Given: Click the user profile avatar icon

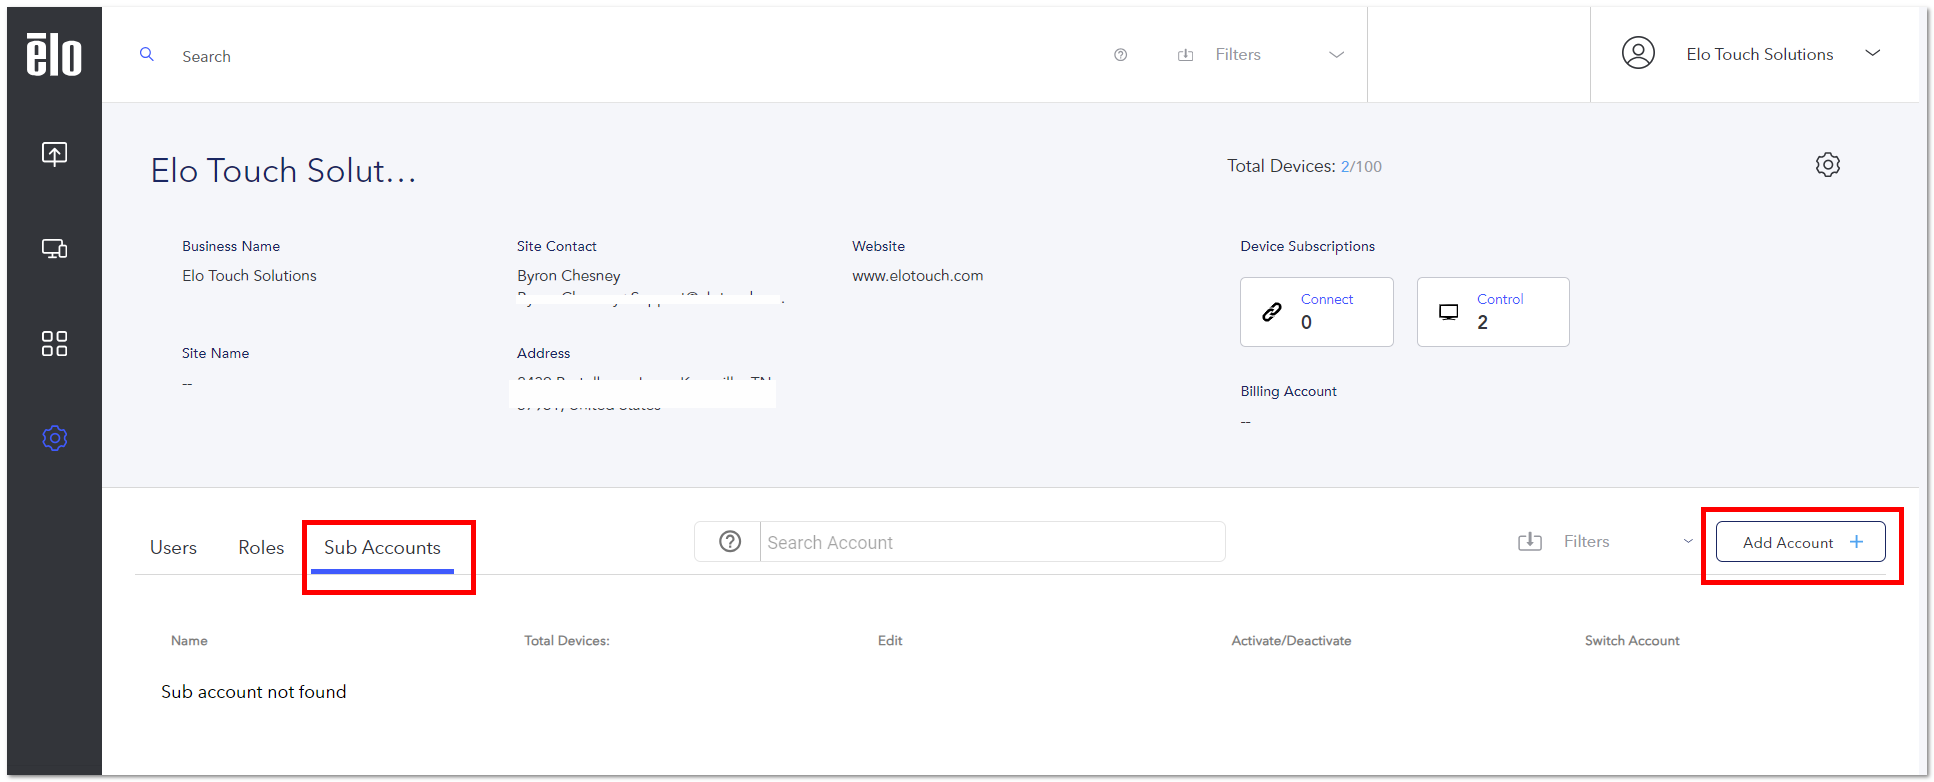Looking at the screenshot, I should [x=1637, y=53].
